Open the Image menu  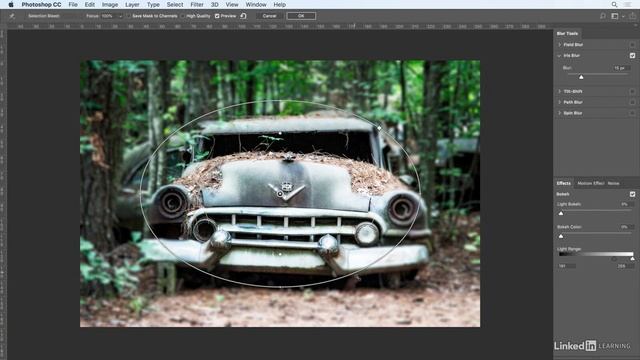tap(110, 4)
